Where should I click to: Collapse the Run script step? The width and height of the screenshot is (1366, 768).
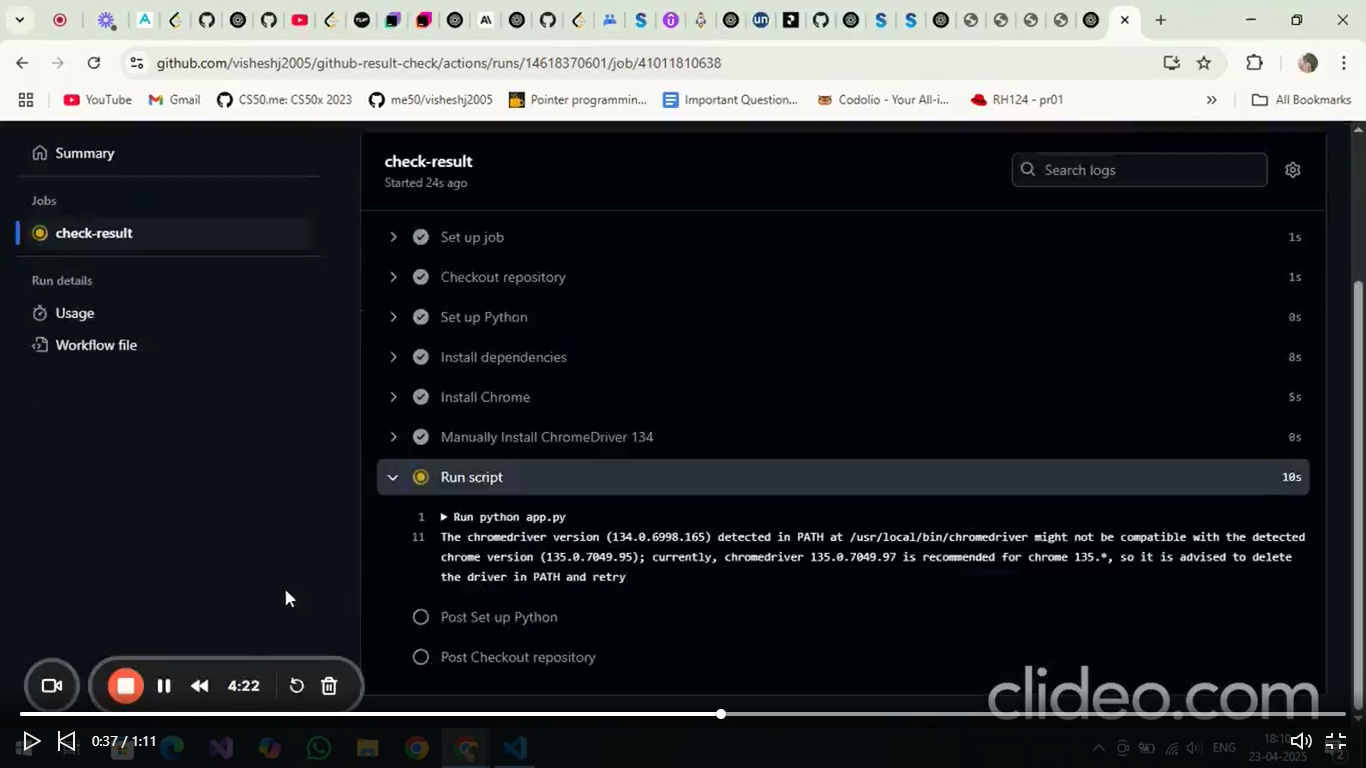click(x=393, y=478)
